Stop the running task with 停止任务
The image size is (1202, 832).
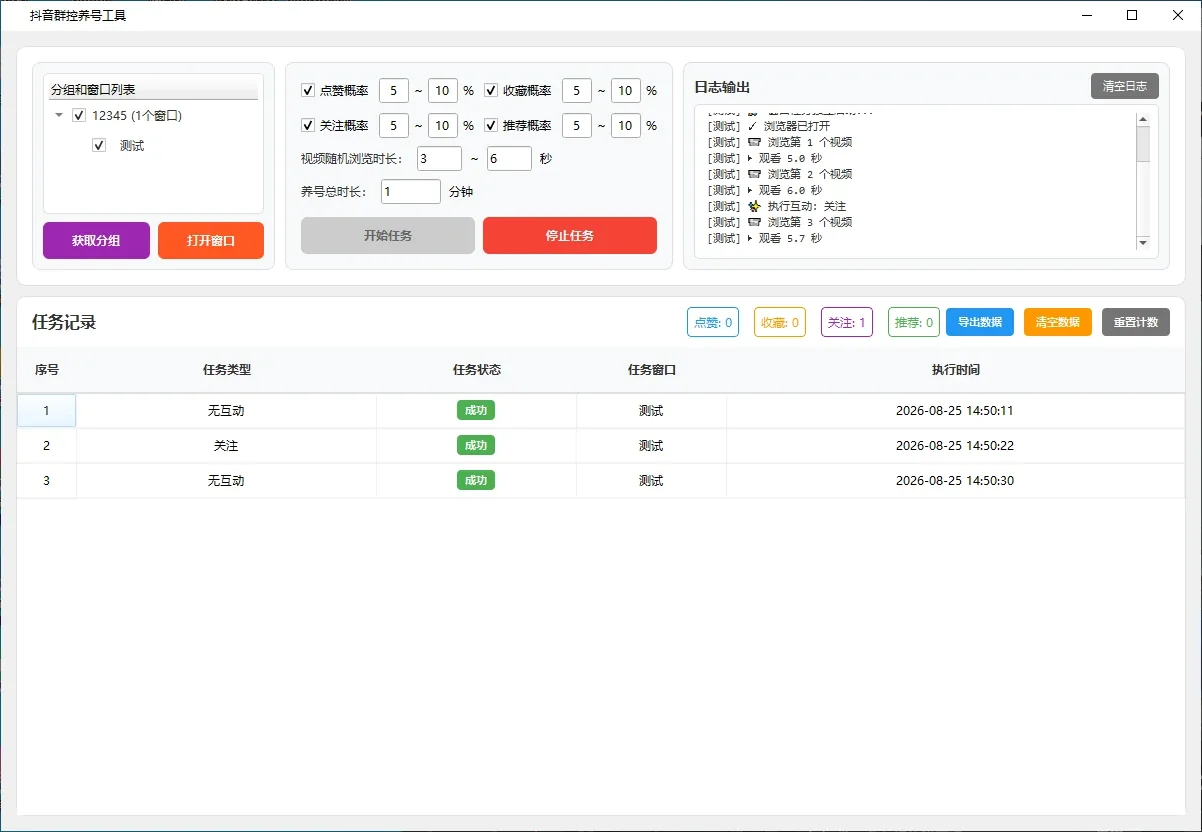570,236
